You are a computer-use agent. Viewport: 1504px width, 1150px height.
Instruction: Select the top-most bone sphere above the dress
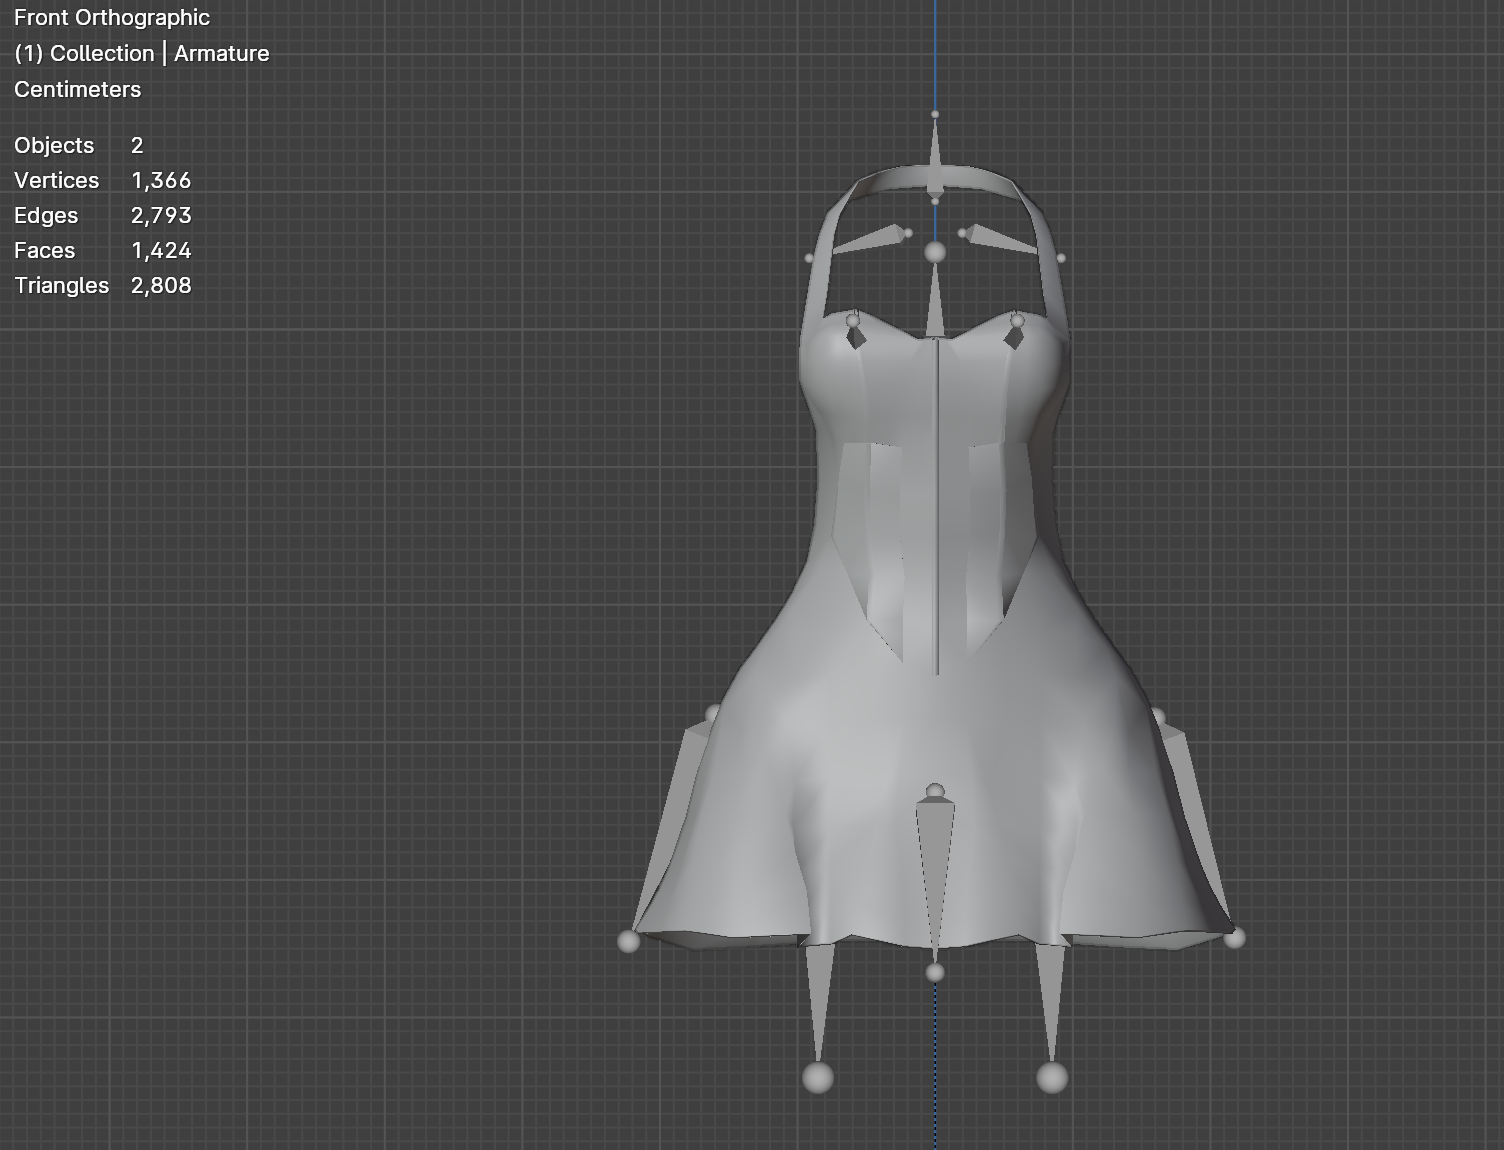point(936,114)
